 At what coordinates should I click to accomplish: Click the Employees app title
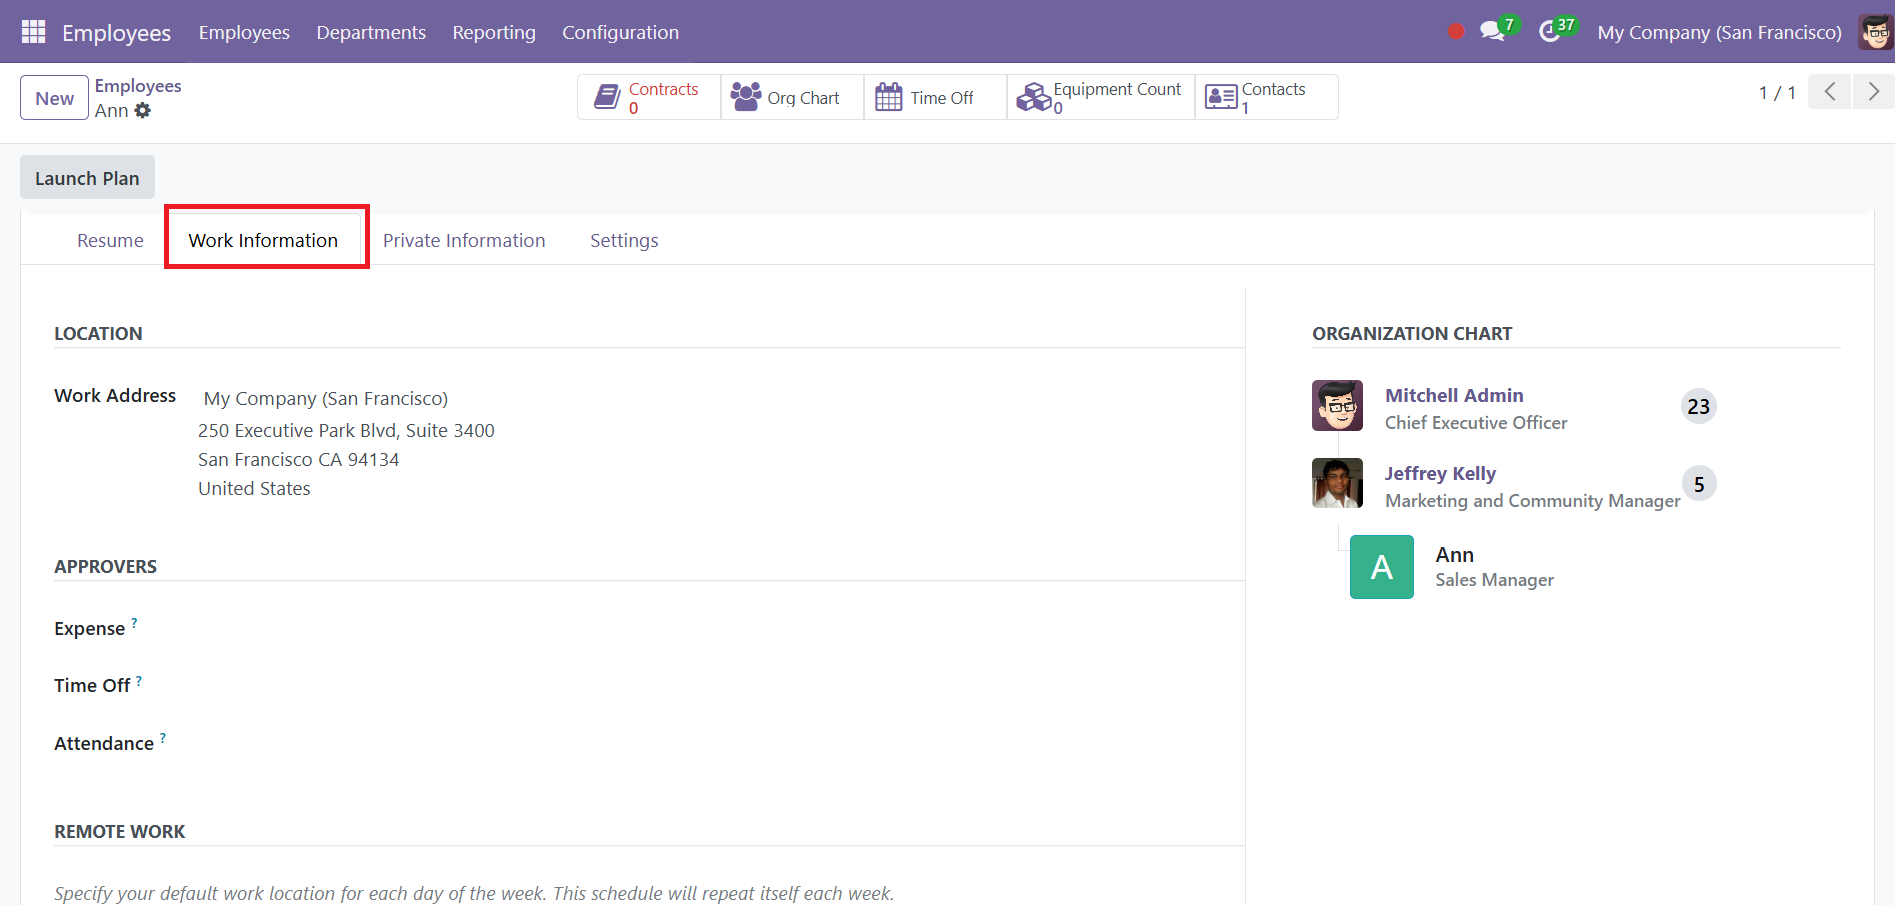point(116,32)
